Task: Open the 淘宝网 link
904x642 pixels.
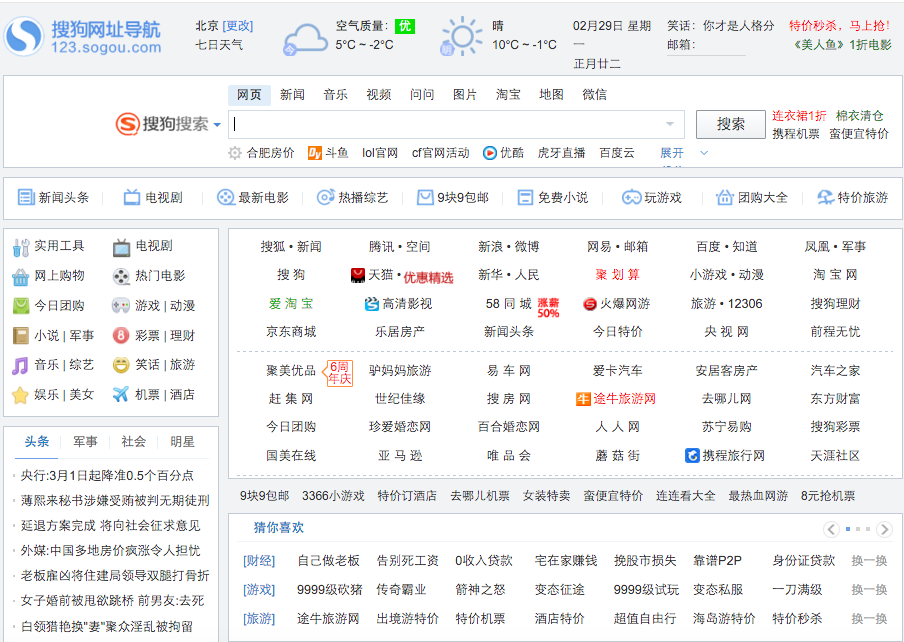Action: point(835,275)
